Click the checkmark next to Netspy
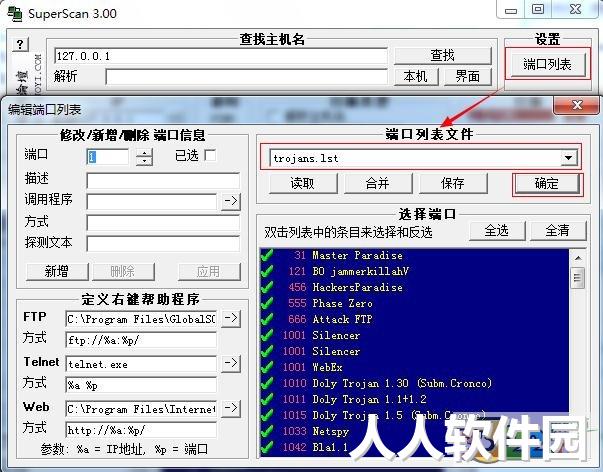This screenshot has height=472, width=603. pyautogui.click(x=267, y=431)
